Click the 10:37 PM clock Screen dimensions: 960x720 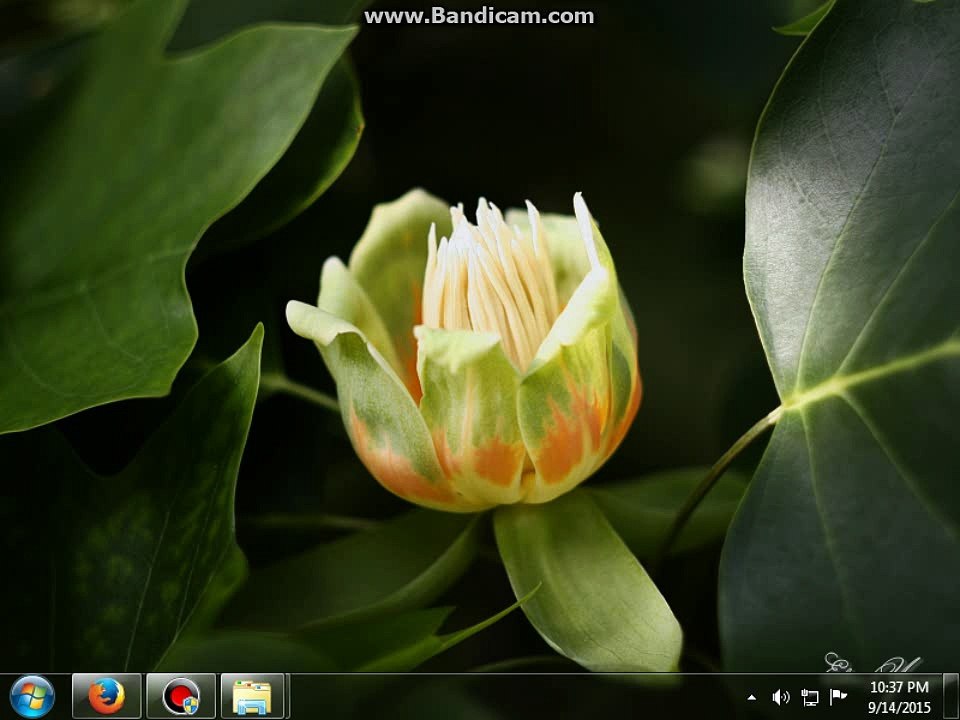click(x=899, y=688)
